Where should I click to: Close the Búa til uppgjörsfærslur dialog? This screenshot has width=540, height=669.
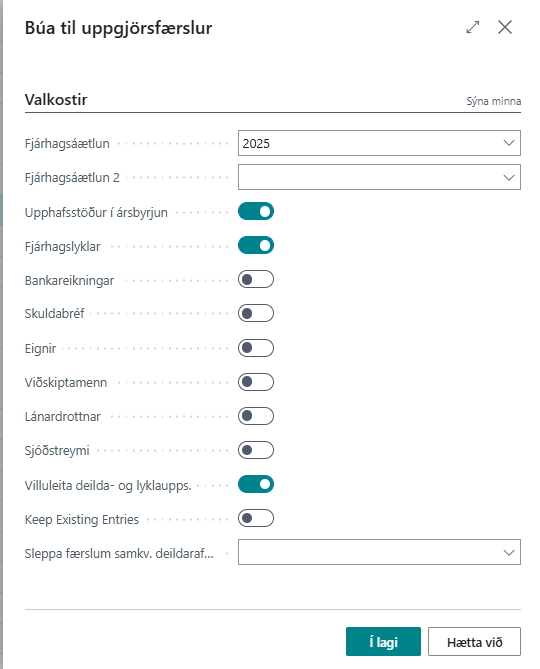click(505, 27)
